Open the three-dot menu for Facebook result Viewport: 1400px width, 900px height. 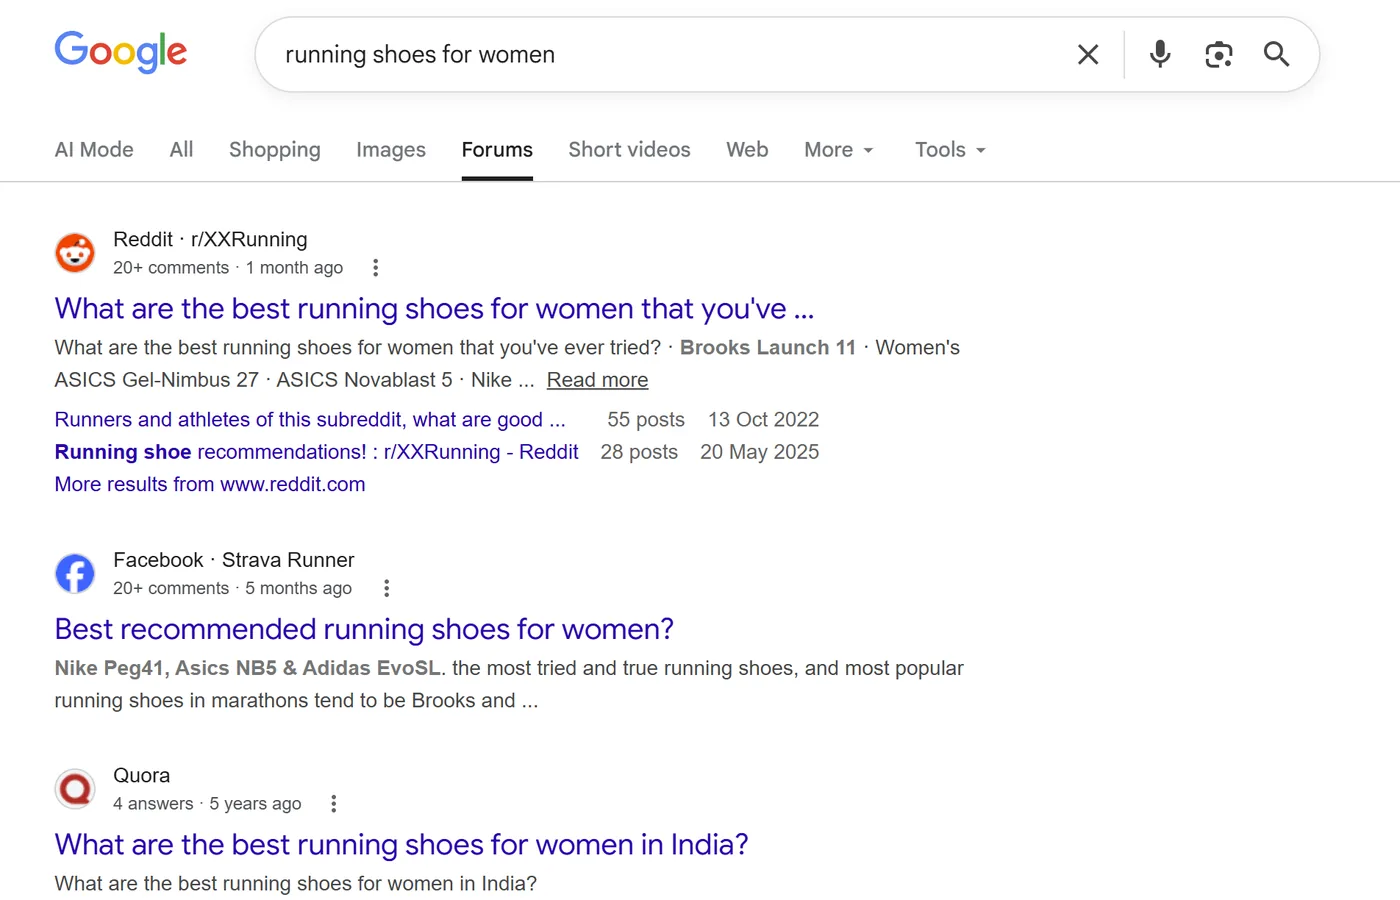[x=386, y=588]
